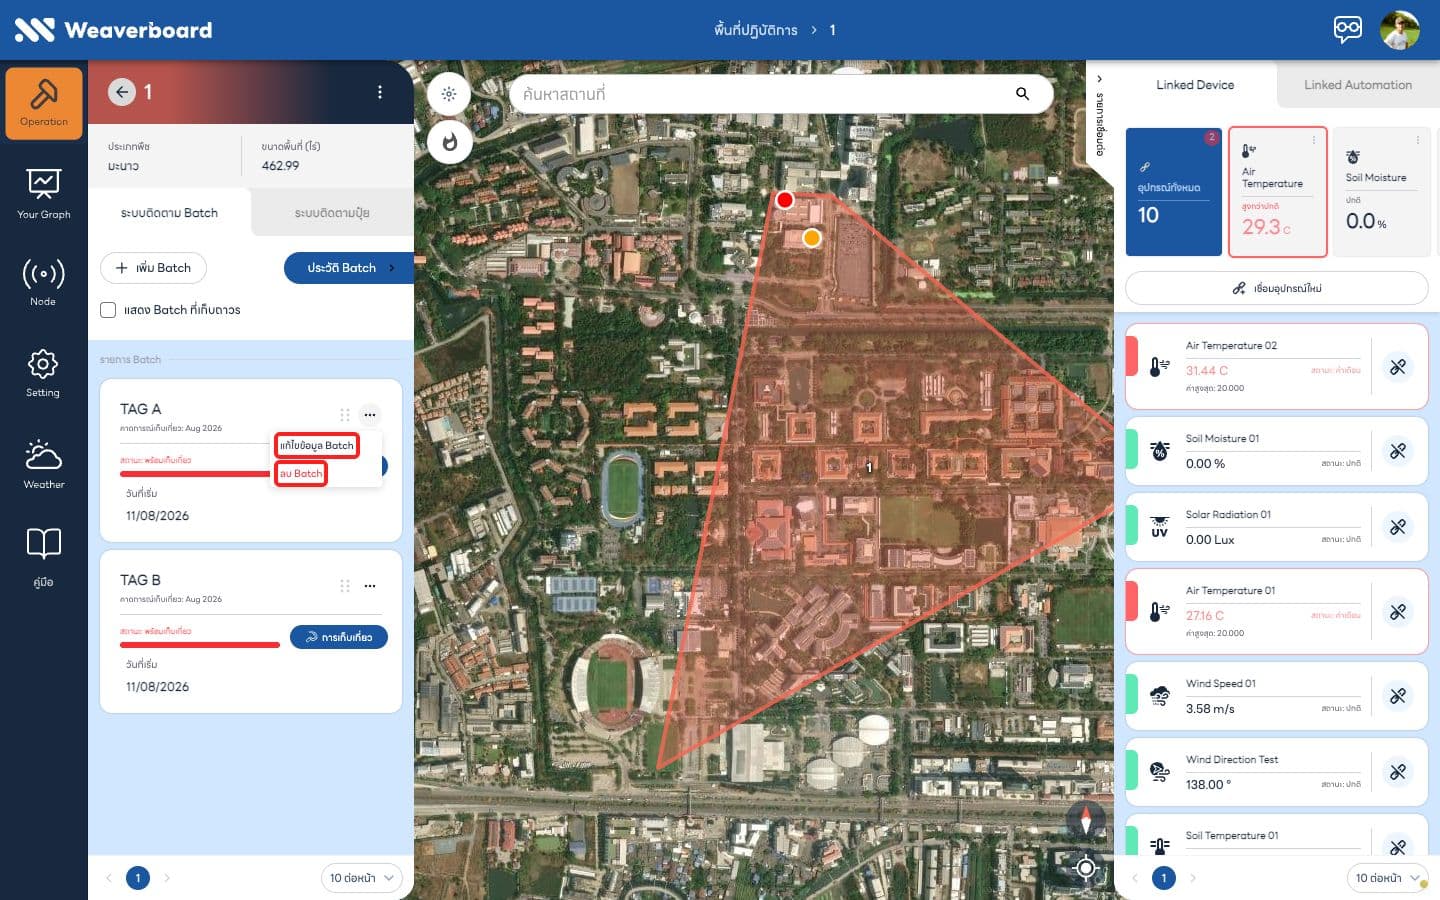Unlink the Air Temperature 02 device
1440x900 pixels.
pos(1398,367)
